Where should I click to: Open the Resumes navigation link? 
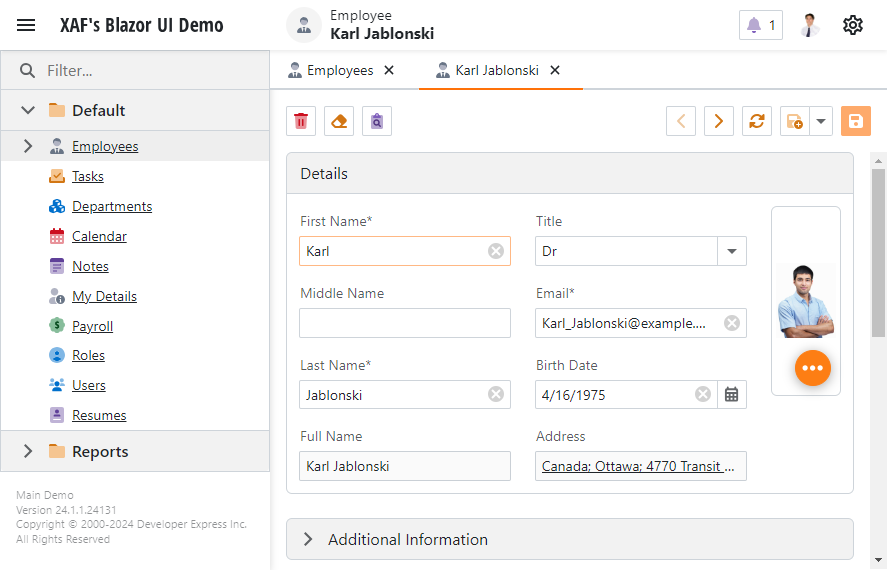pyautogui.click(x=99, y=415)
